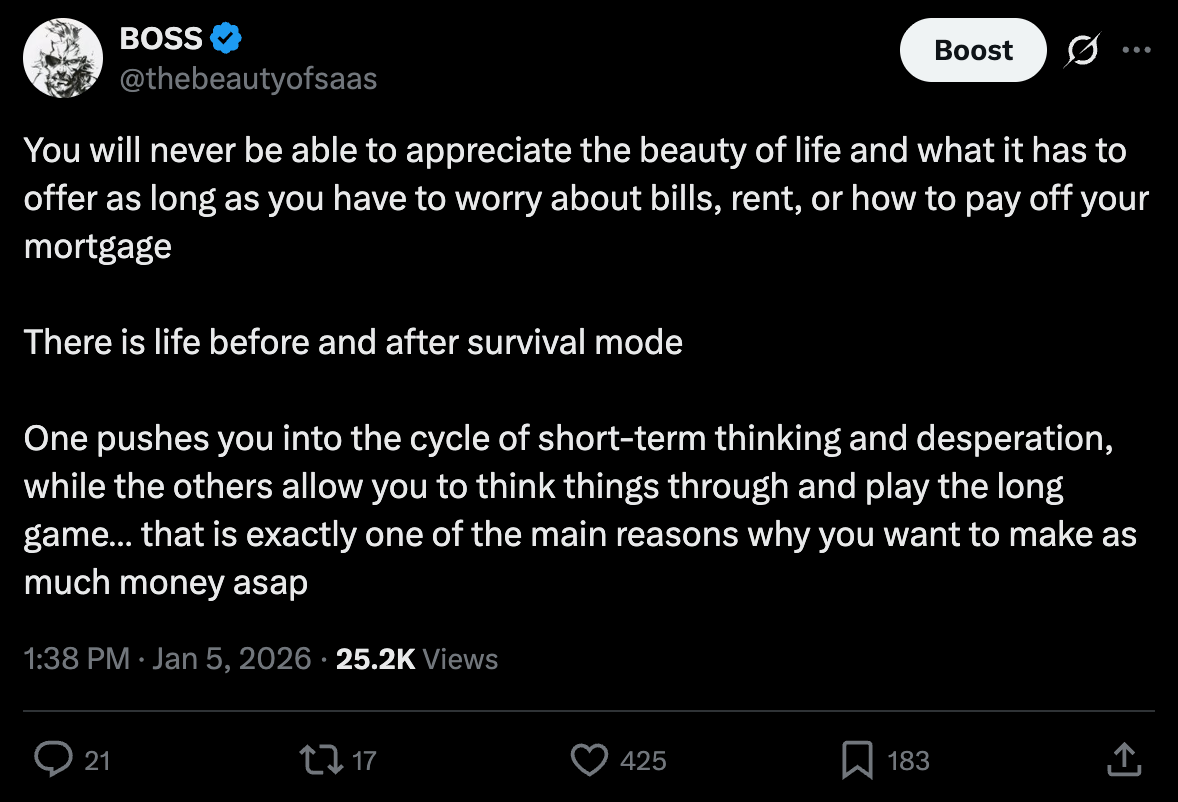Bookmark this tweet using the bookmark icon
Screen dimensions: 1178x802
[x=857, y=759]
